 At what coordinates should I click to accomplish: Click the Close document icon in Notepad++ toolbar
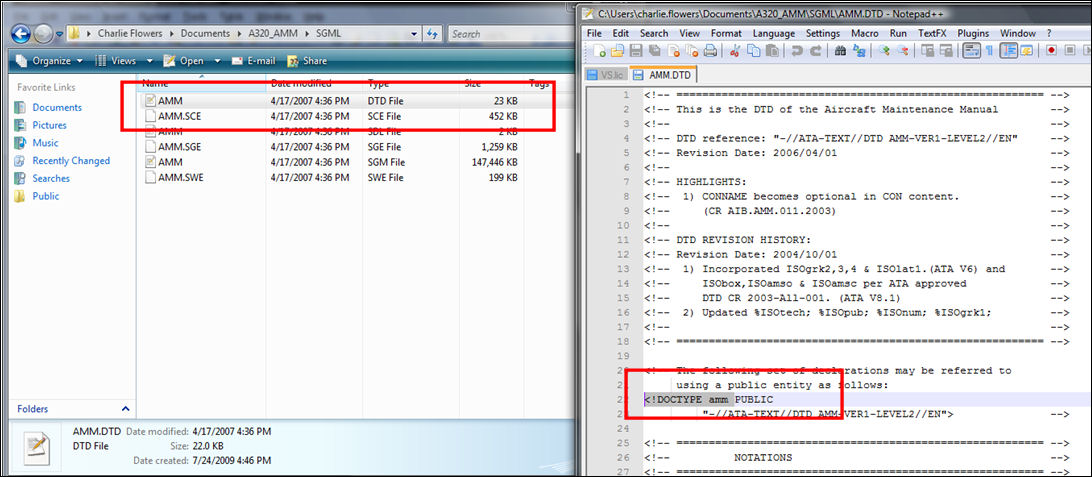click(673, 51)
